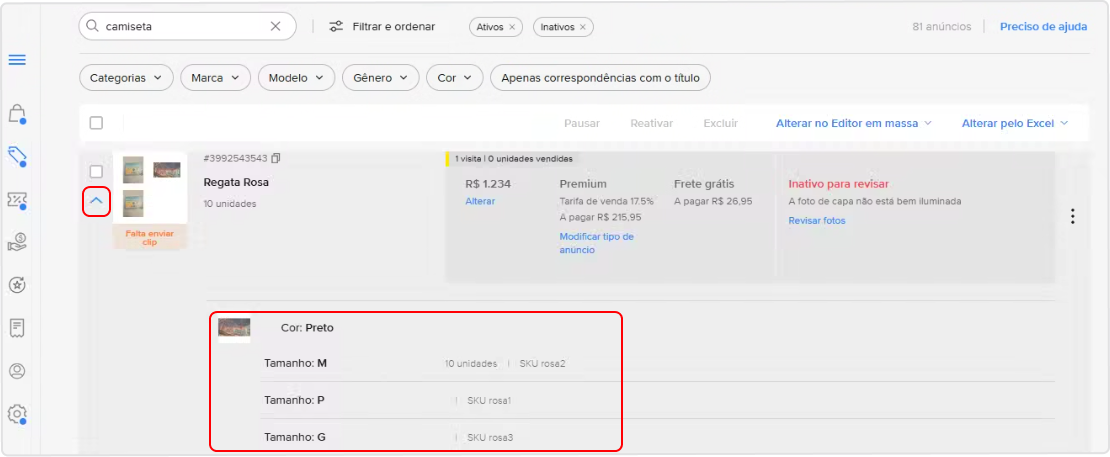Click the Falta enviar clip label
Screen dimensions: 1110x457
(x=149, y=237)
